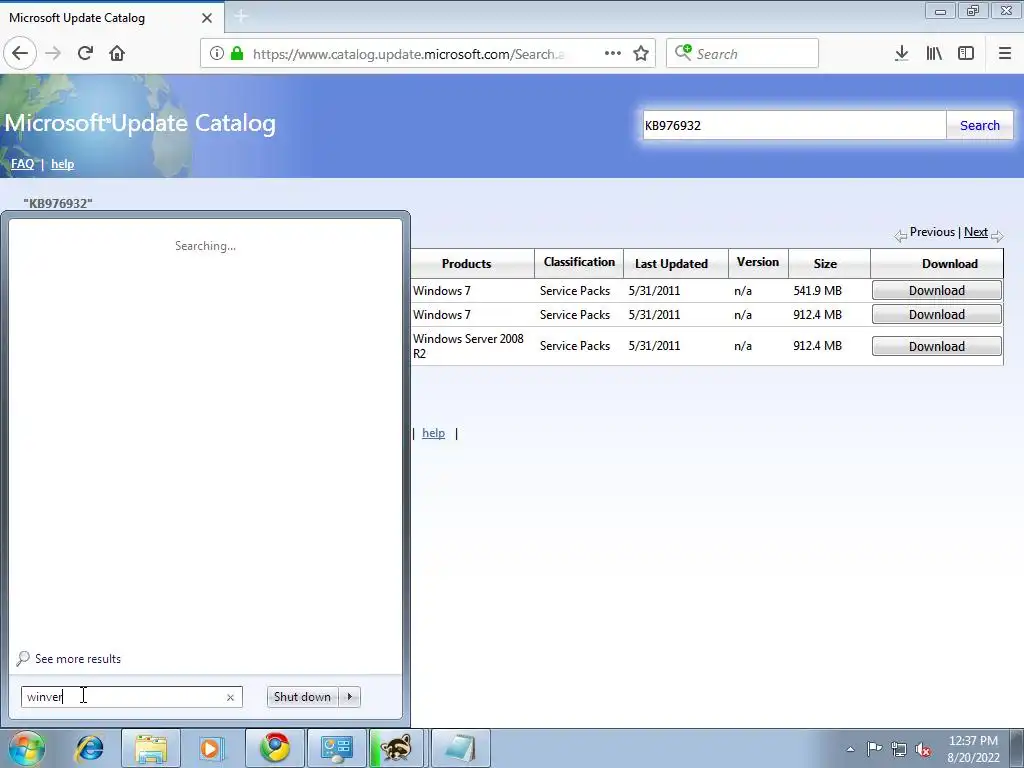1024x768 pixels.
Task: Open Windows Media Player from taskbar
Action: pos(211,748)
